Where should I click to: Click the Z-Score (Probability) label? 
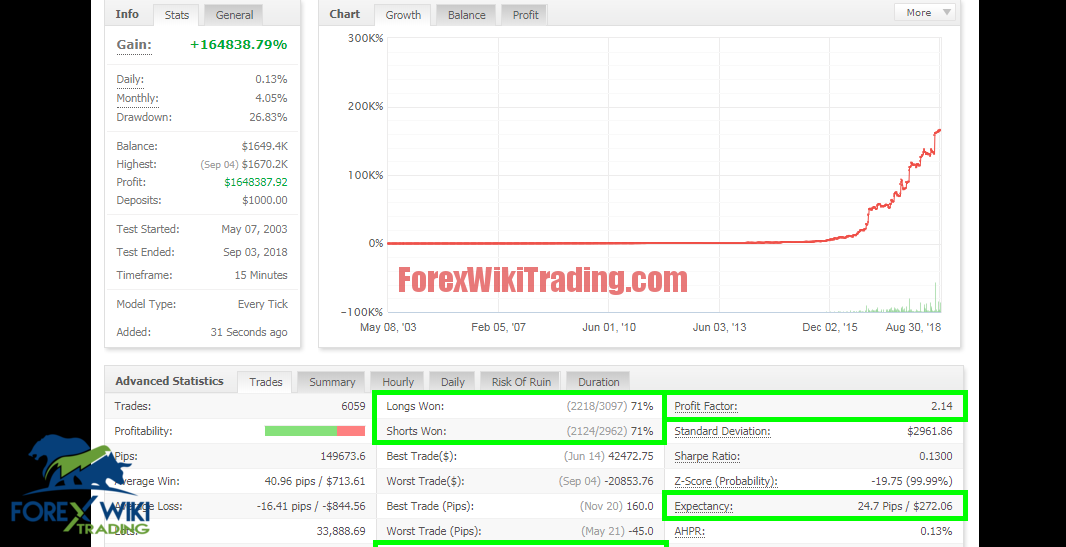(x=725, y=481)
